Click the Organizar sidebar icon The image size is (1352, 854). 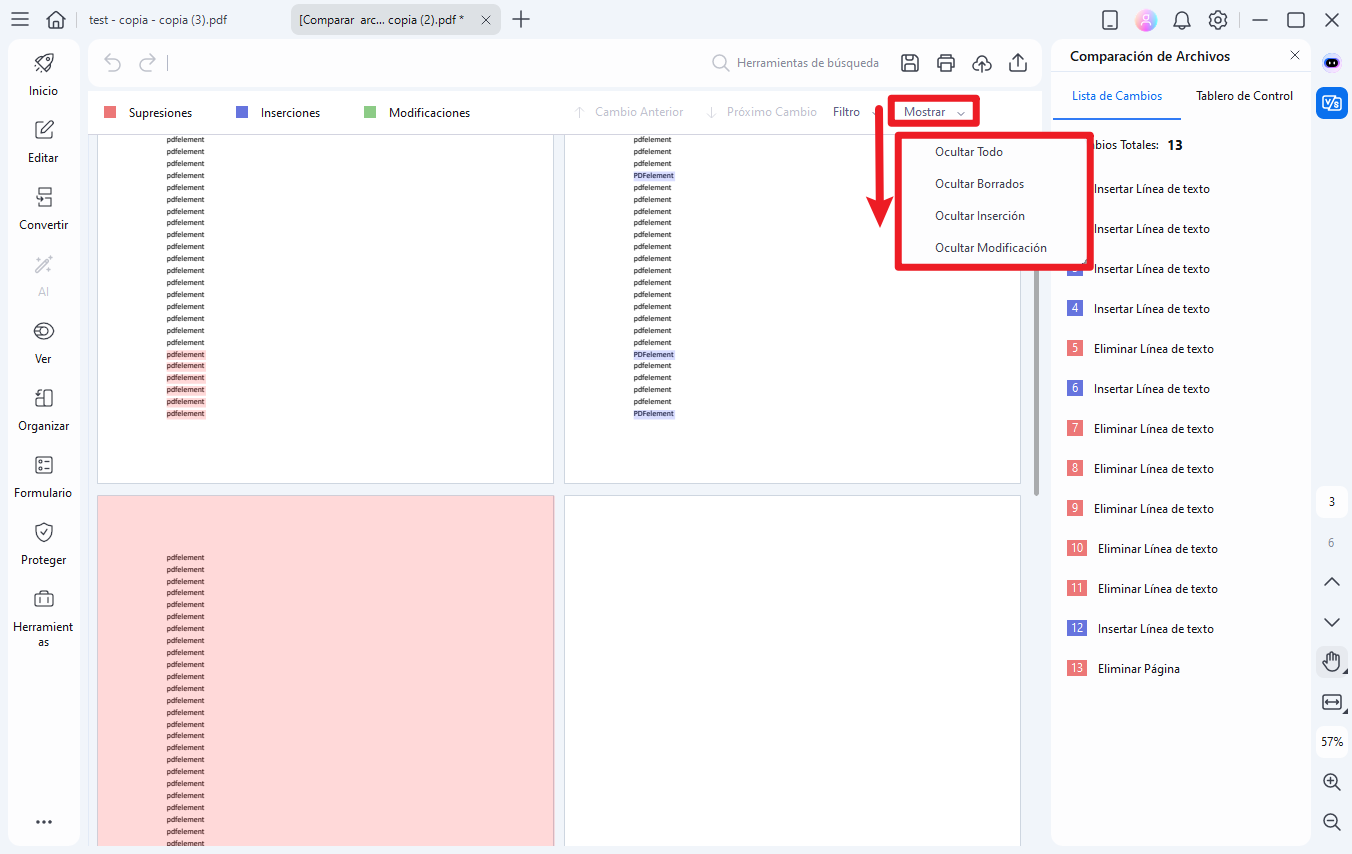click(44, 409)
